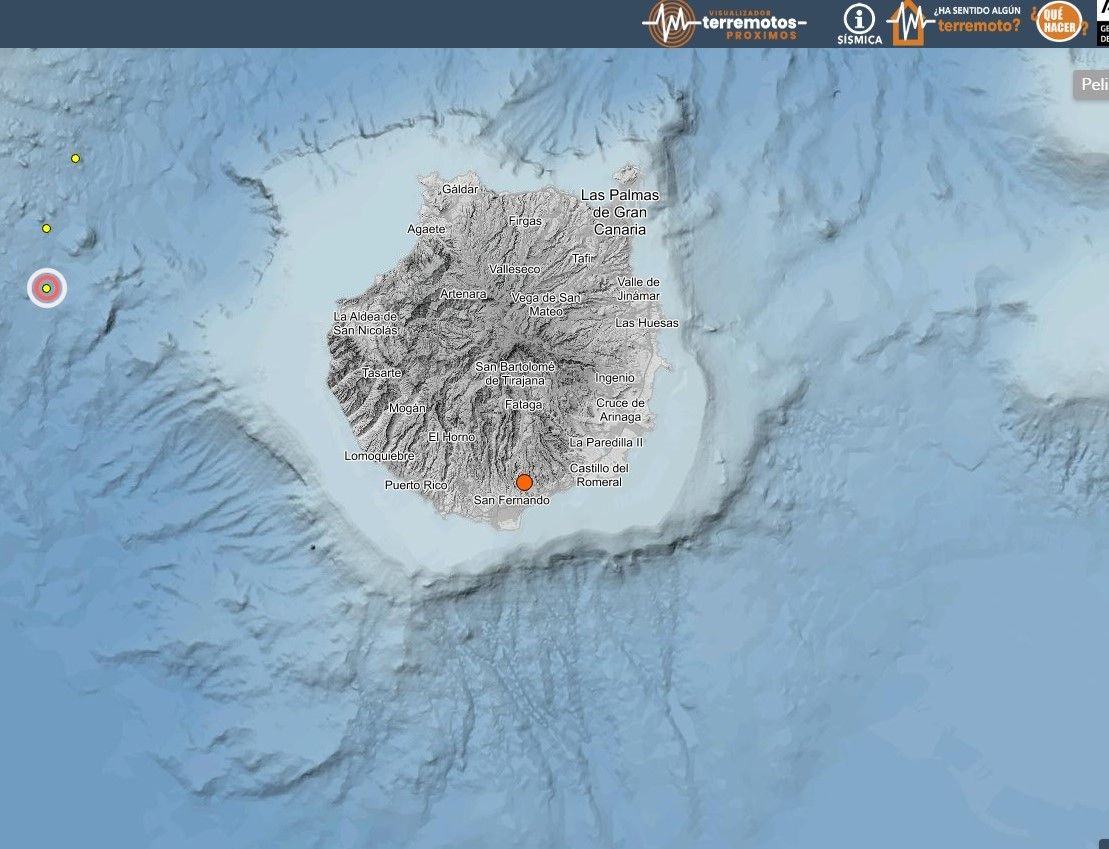
Task: Click the partially visible logo at far right of header
Action: point(1102,23)
